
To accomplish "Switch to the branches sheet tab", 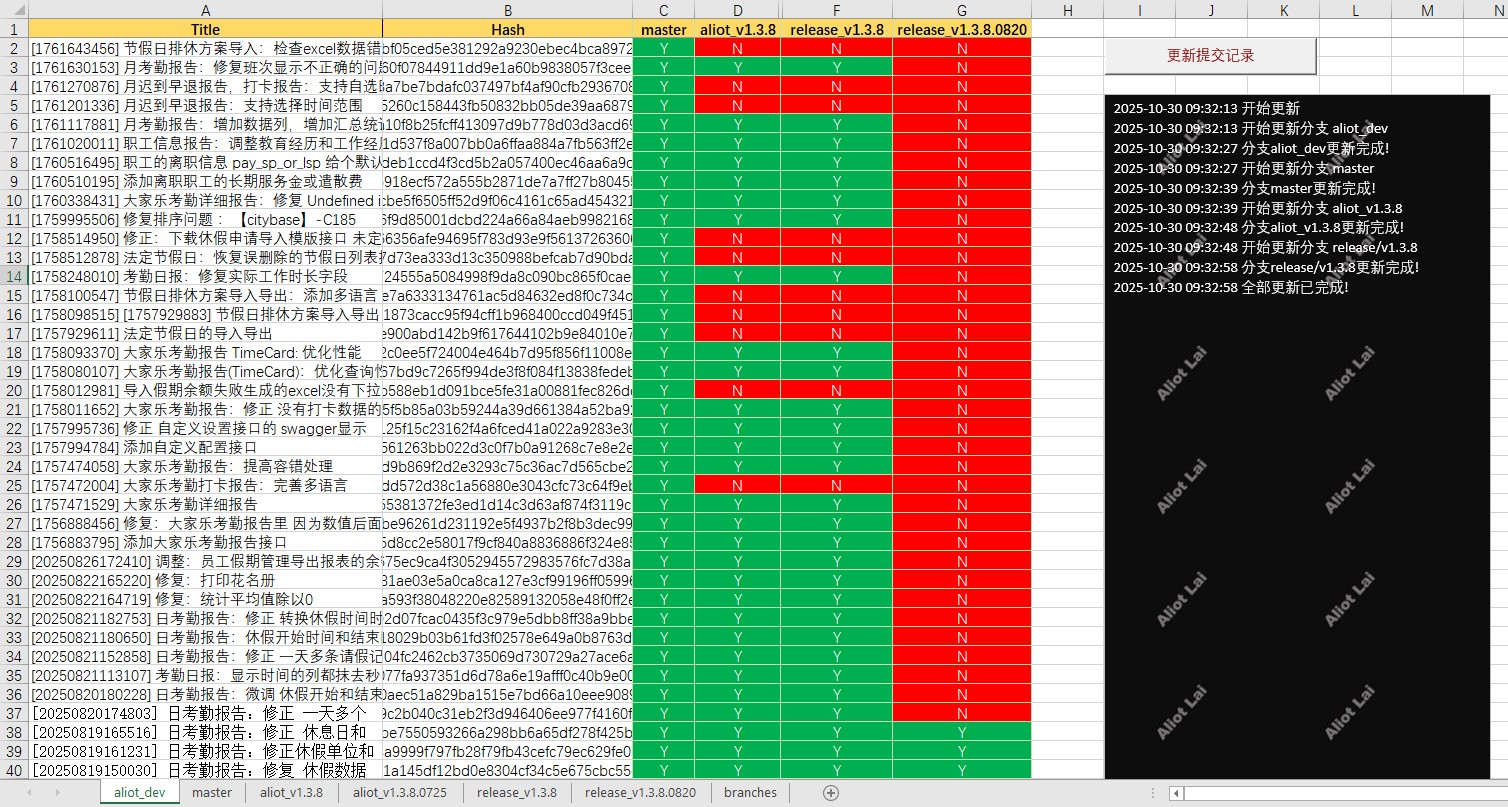I will (x=750, y=793).
